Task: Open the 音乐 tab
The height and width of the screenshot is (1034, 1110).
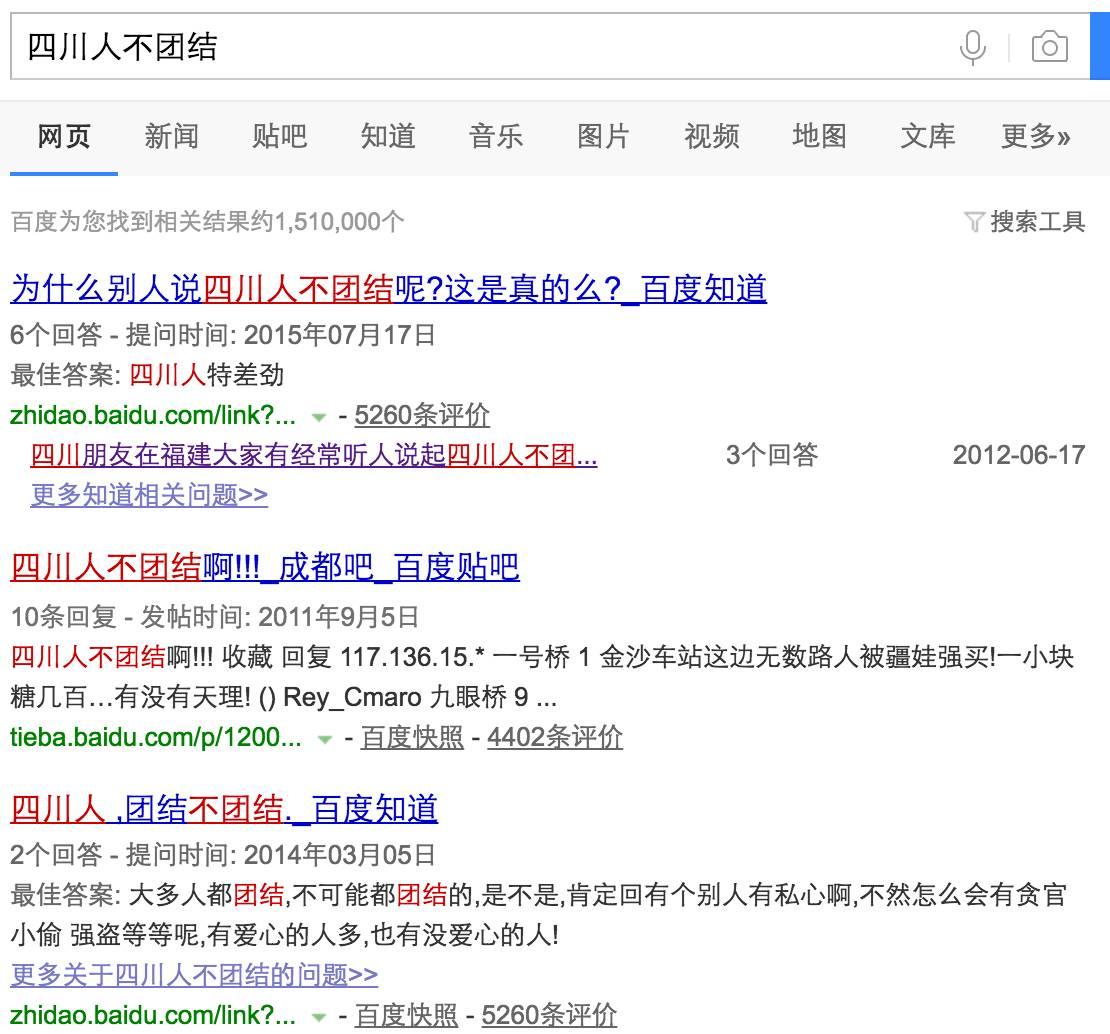Action: (x=496, y=136)
